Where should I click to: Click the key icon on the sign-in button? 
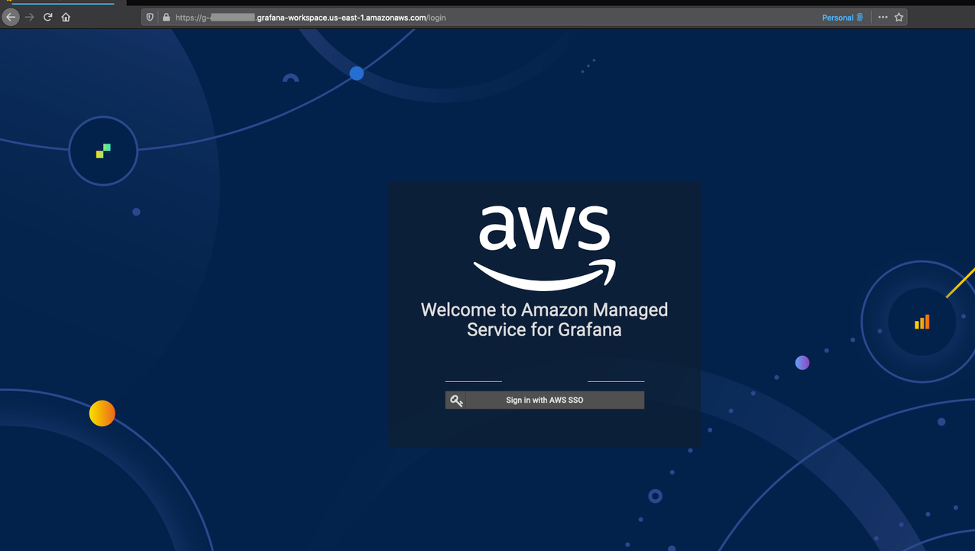[456, 401]
